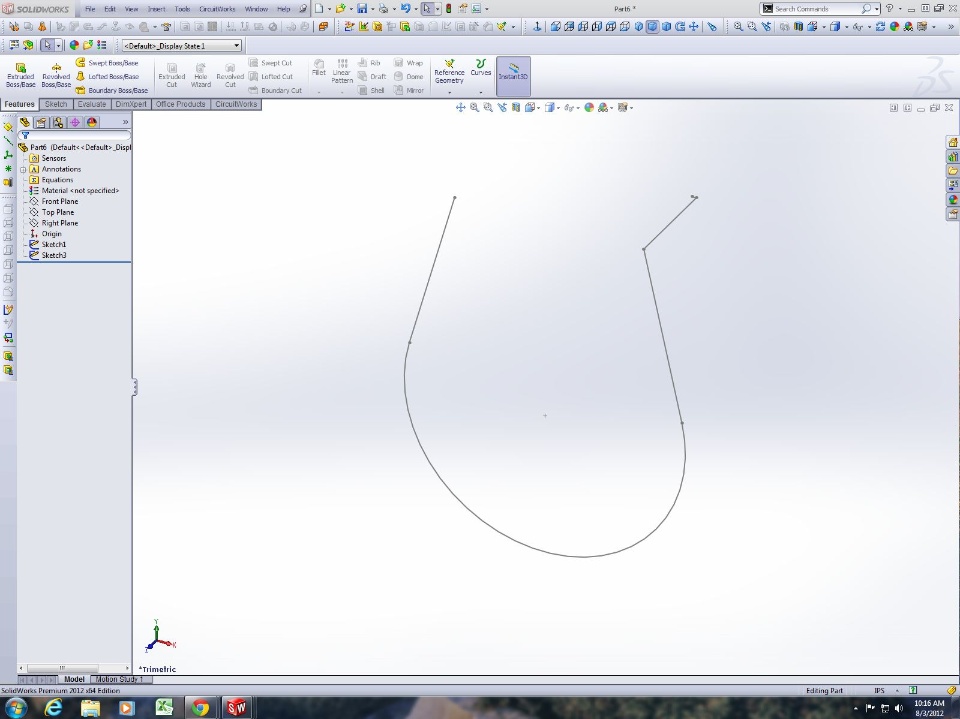Open the display state dropdown

tap(236, 46)
